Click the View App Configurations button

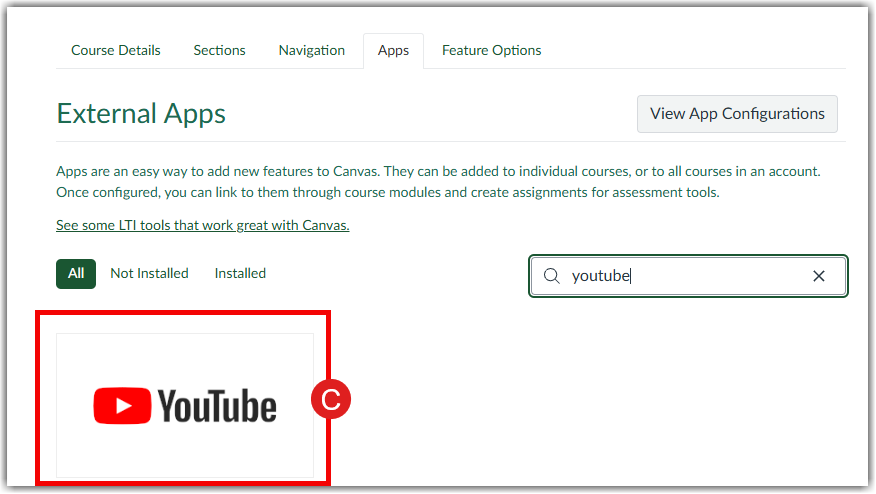pos(737,114)
